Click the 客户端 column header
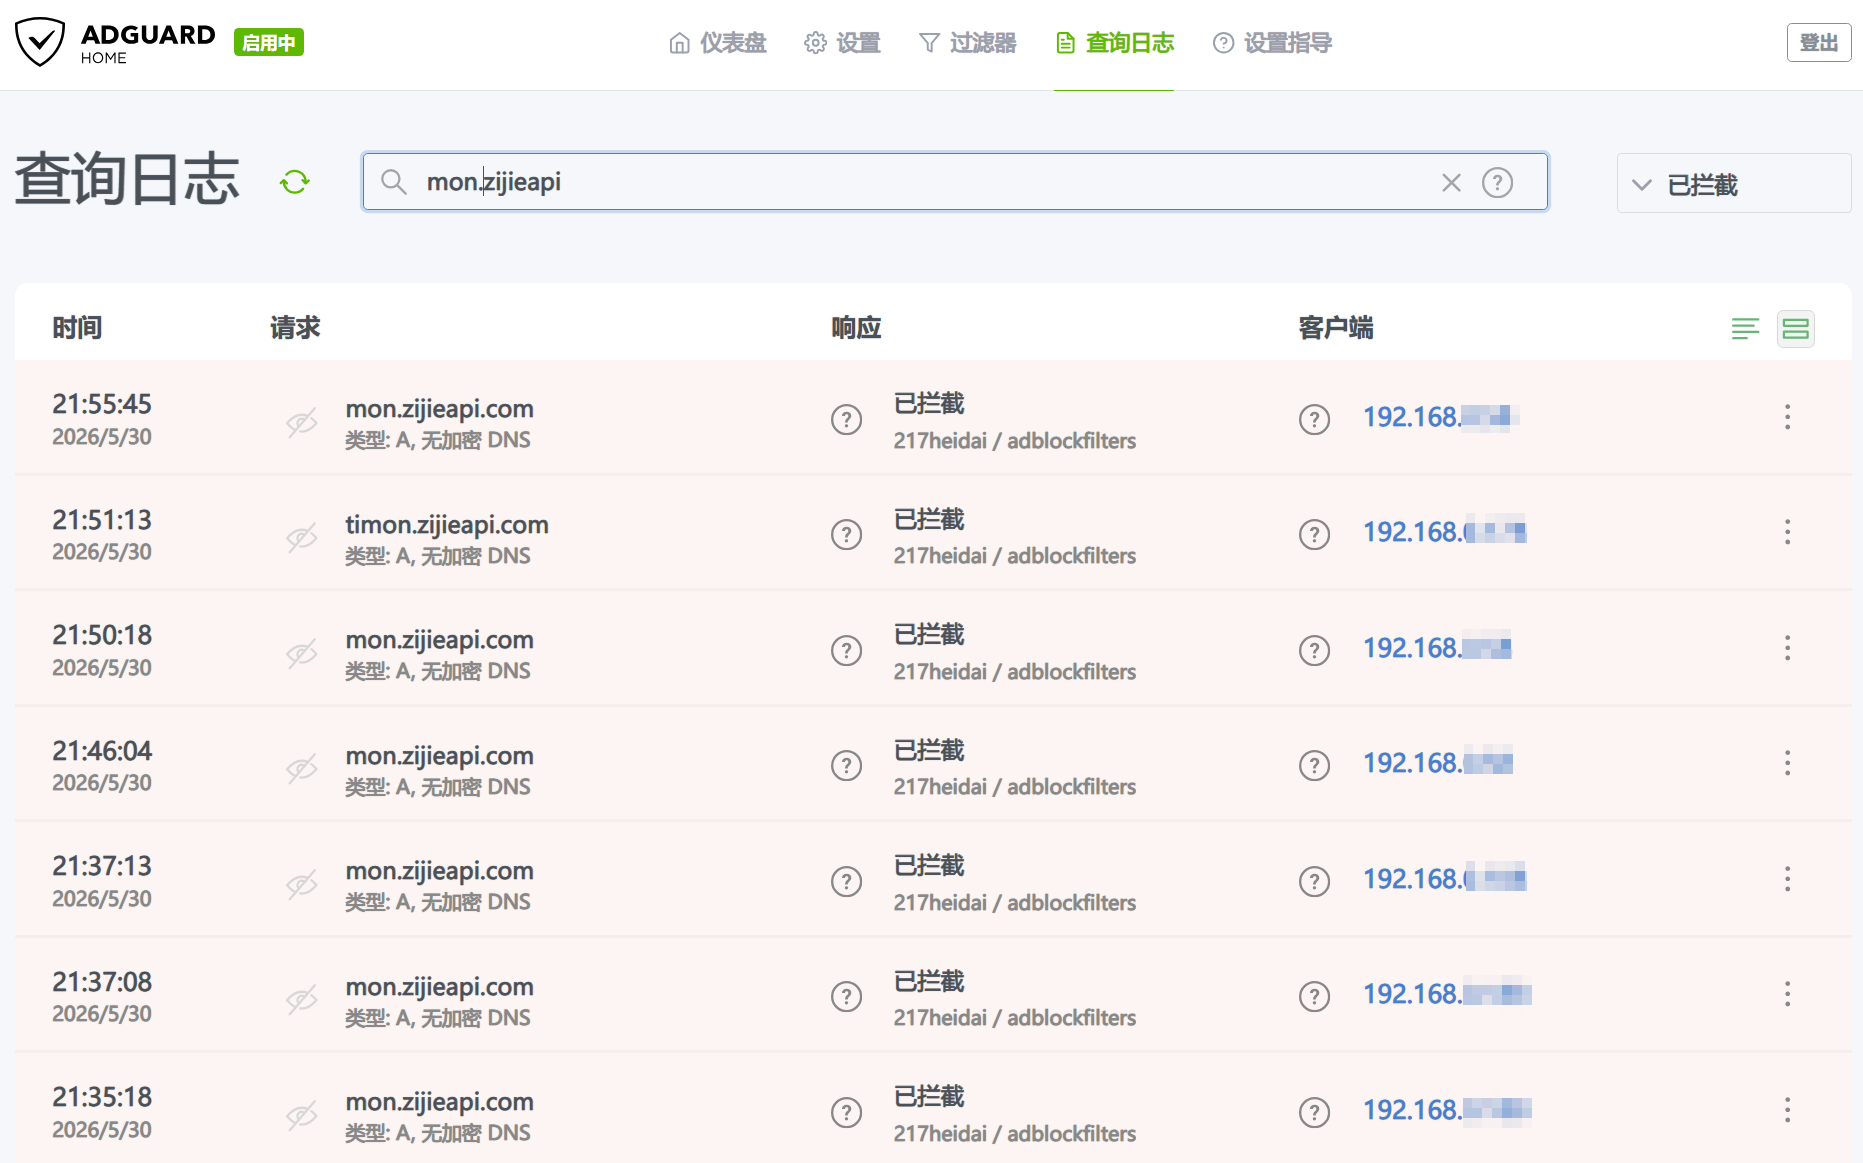 coord(1336,328)
